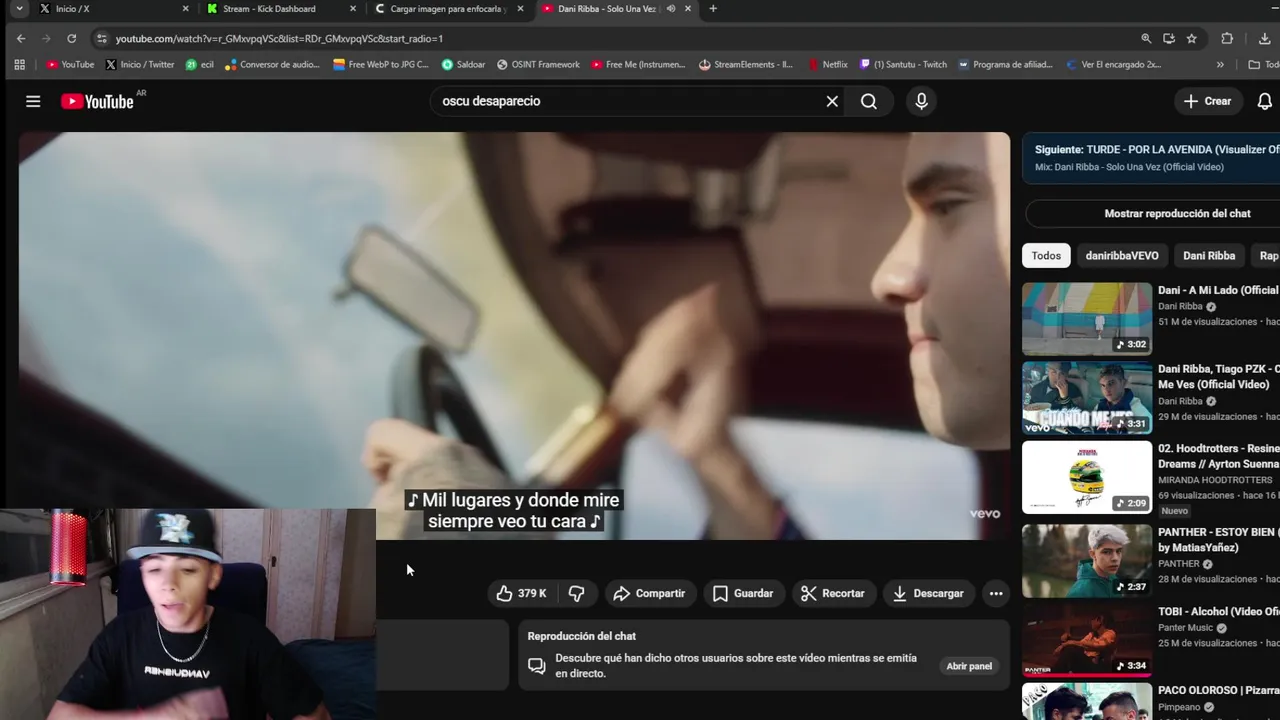Select the Dani Ribba filter chip
The width and height of the screenshot is (1280, 720).
(x=1209, y=255)
